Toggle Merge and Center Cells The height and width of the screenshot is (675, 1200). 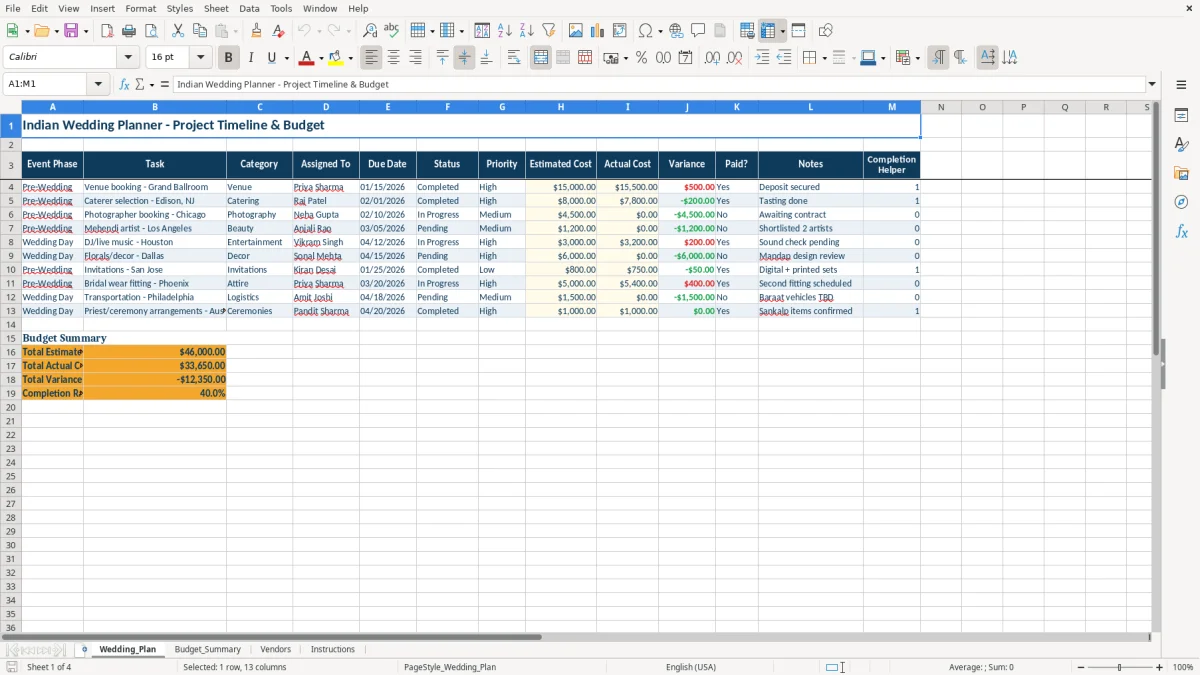pyautogui.click(x=541, y=58)
